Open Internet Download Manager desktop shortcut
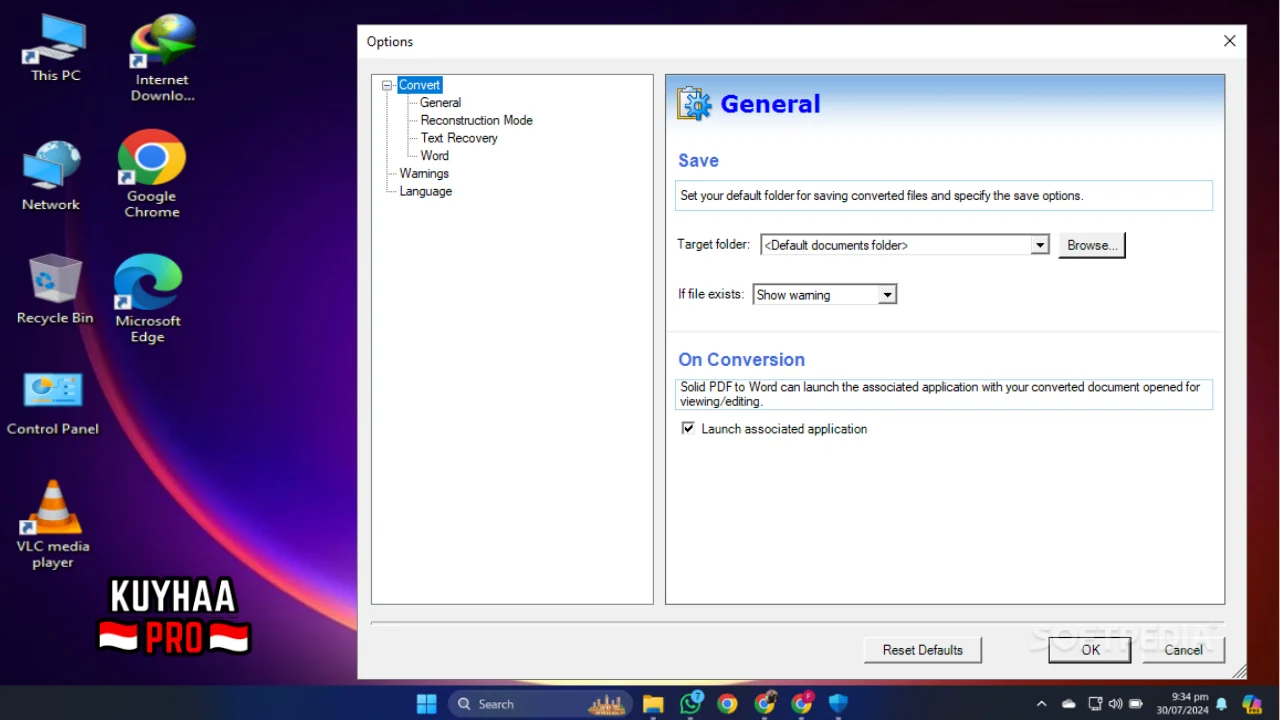This screenshot has width=1280, height=720. click(162, 58)
